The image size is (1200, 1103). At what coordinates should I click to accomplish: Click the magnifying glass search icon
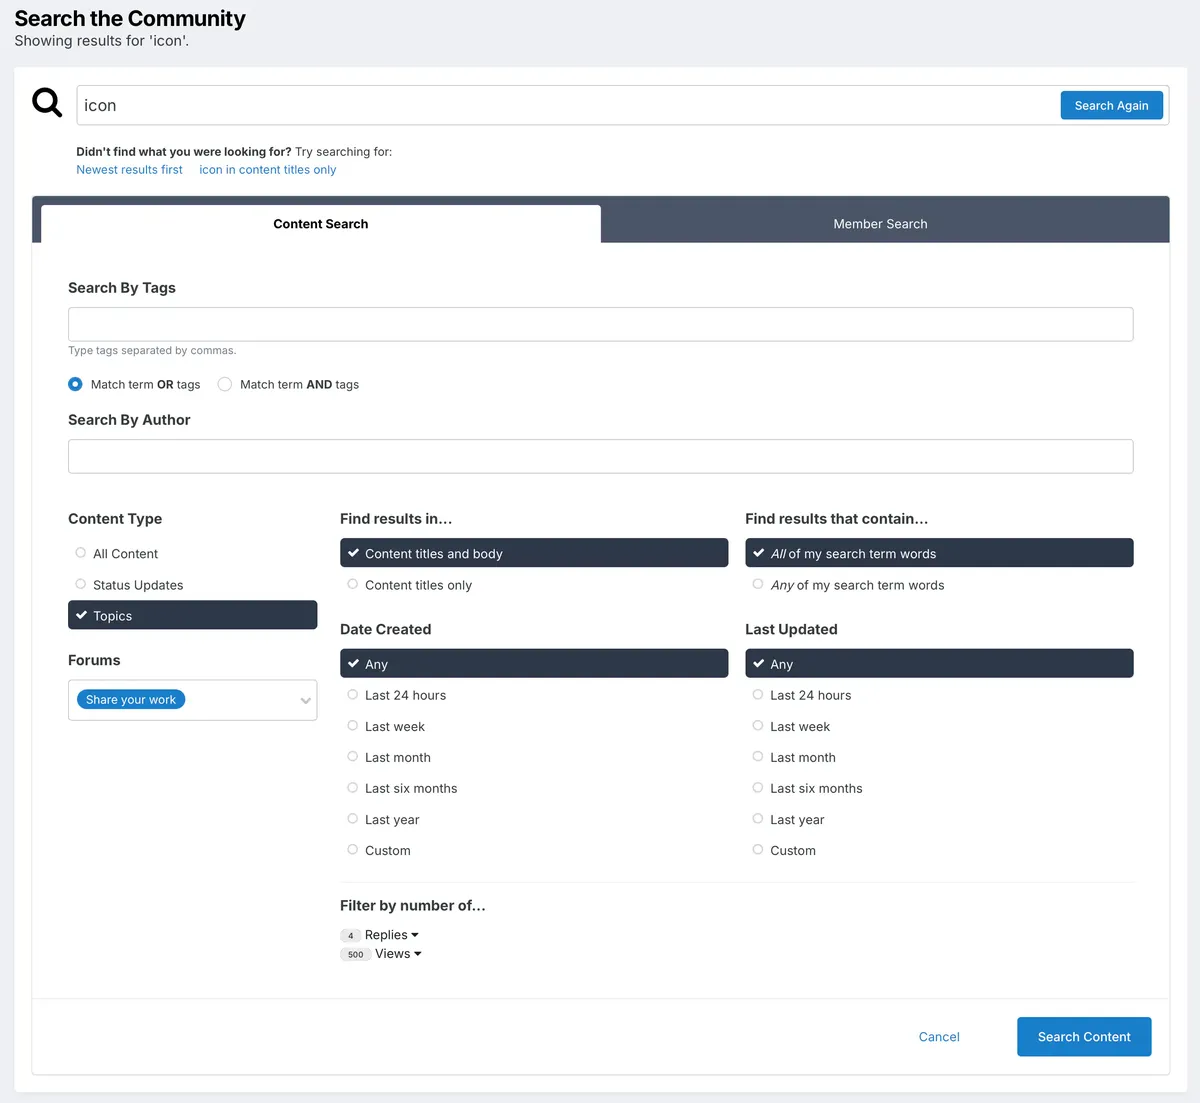pyautogui.click(x=47, y=102)
